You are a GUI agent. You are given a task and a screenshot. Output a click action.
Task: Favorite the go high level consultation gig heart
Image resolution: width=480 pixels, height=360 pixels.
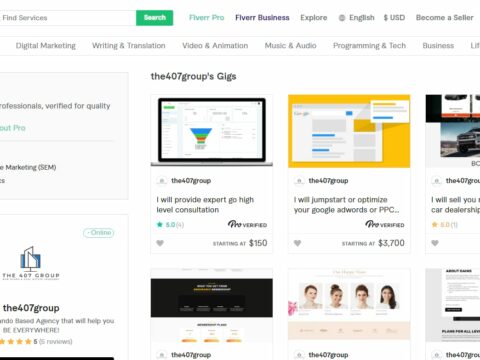pyautogui.click(x=160, y=243)
